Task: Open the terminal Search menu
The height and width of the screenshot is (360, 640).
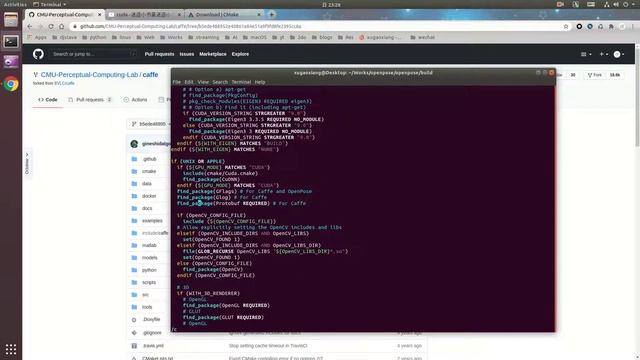Action: pyautogui.click(x=220, y=82)
